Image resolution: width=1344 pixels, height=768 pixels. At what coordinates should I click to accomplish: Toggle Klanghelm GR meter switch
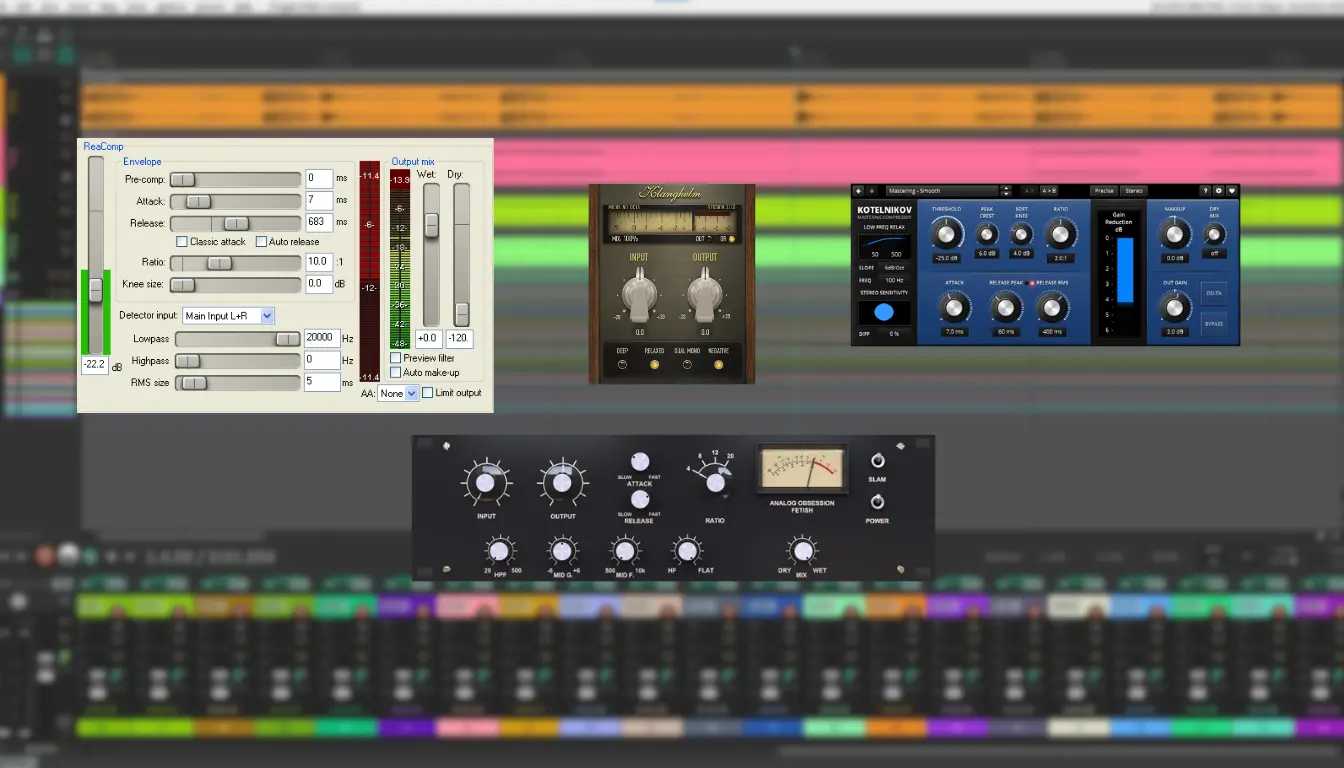[x=732, y=239]
